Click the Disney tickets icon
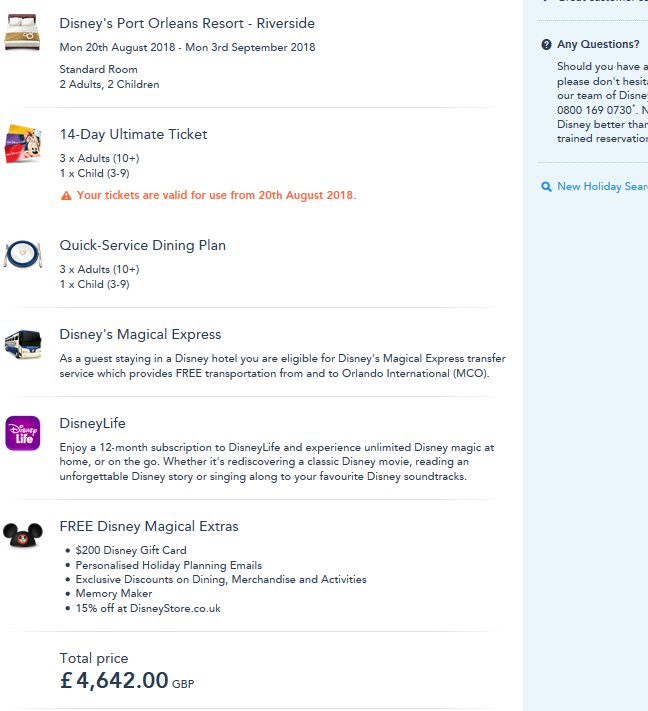The height and width of the screenshot is (711, 648). pyautogui.click(x=23, y=143)
